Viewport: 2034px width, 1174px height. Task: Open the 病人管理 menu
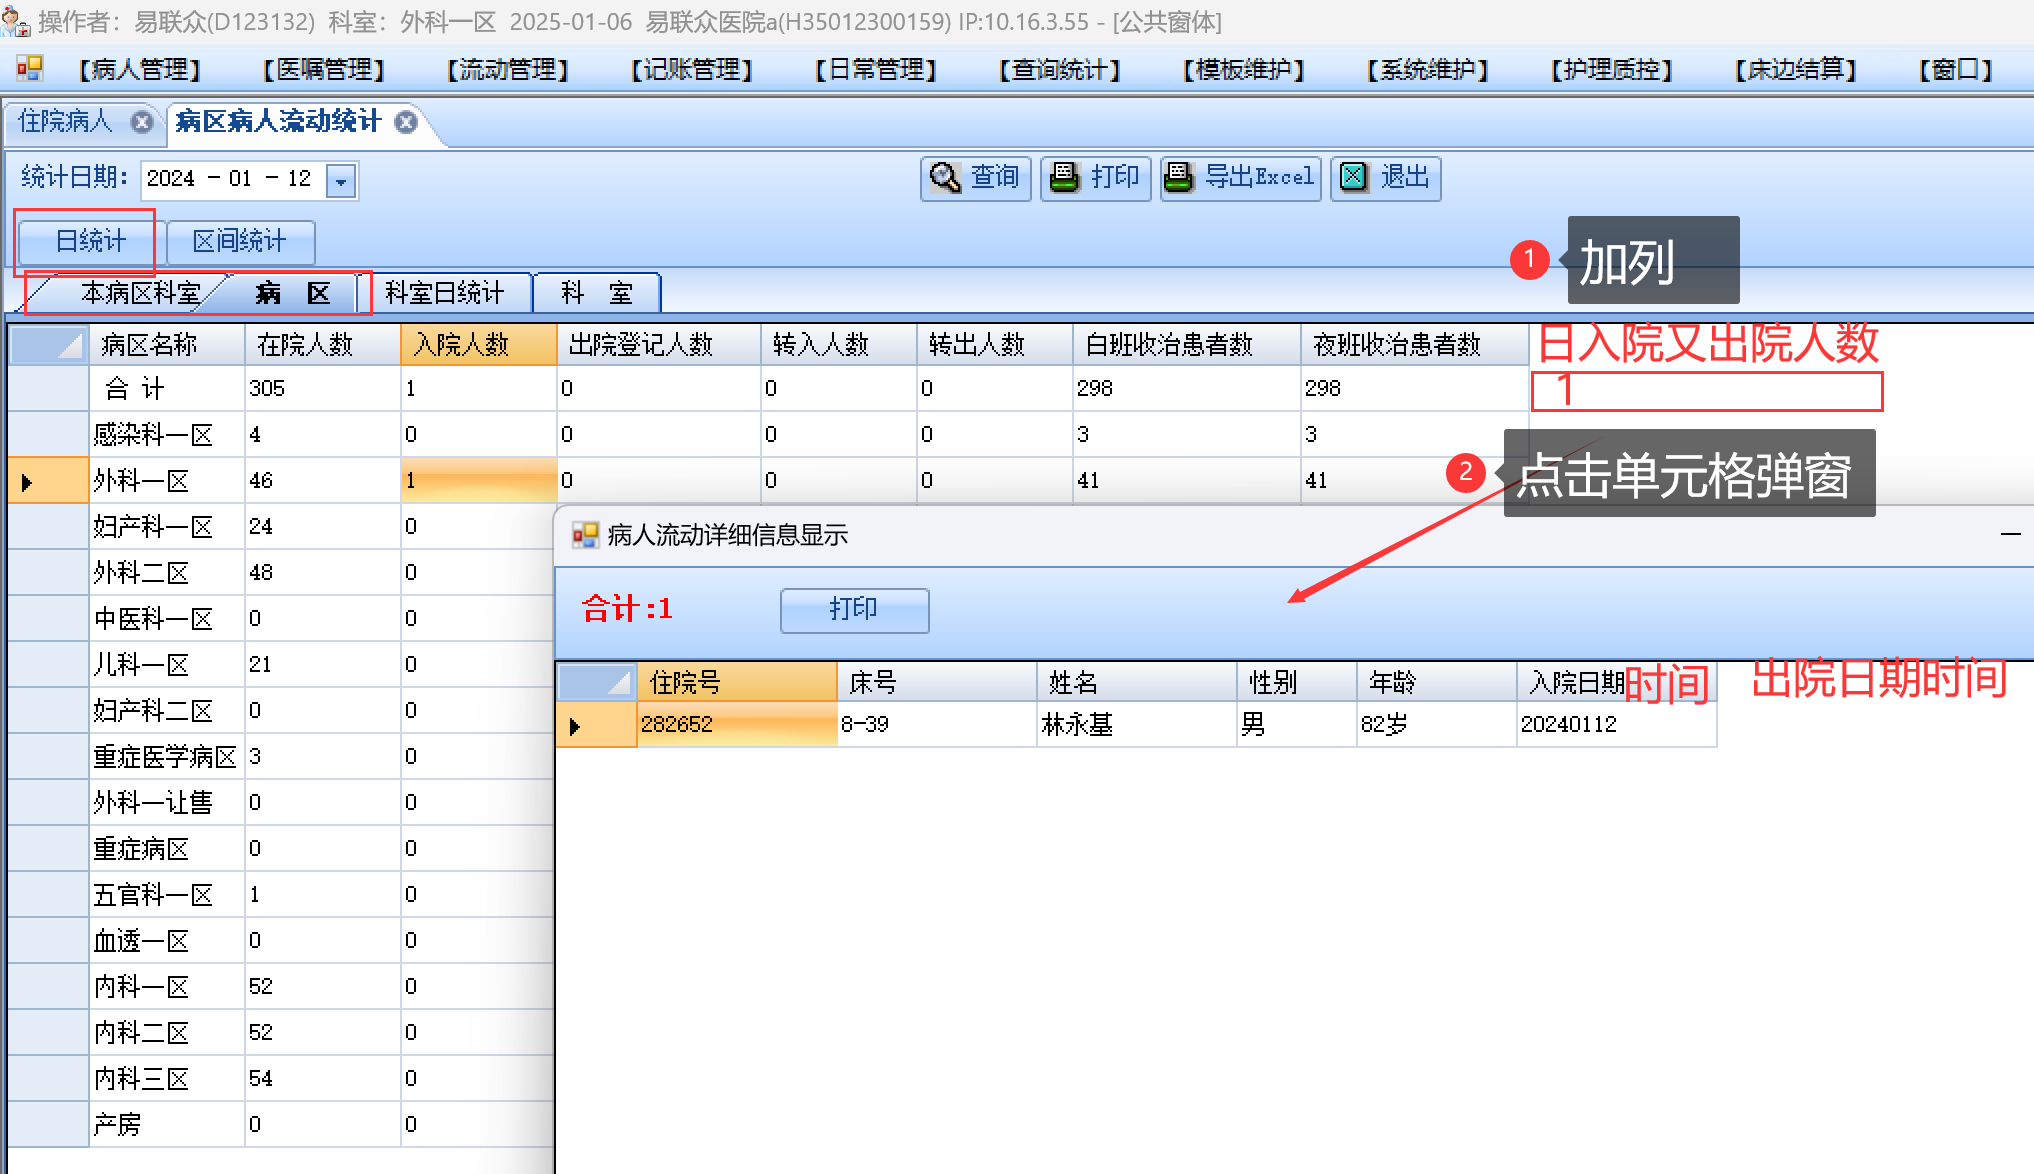click(x=139, y=69)
